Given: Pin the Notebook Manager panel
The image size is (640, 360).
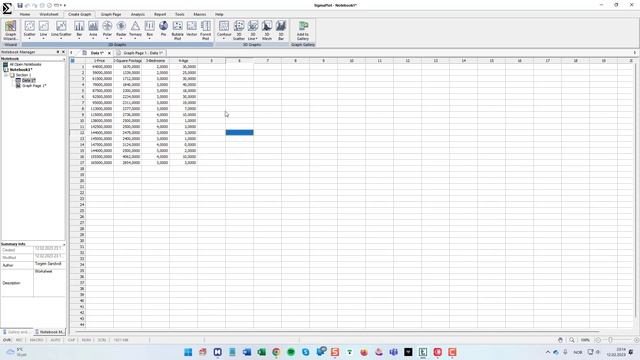Looking at the screenshot, I should (58, 52).
